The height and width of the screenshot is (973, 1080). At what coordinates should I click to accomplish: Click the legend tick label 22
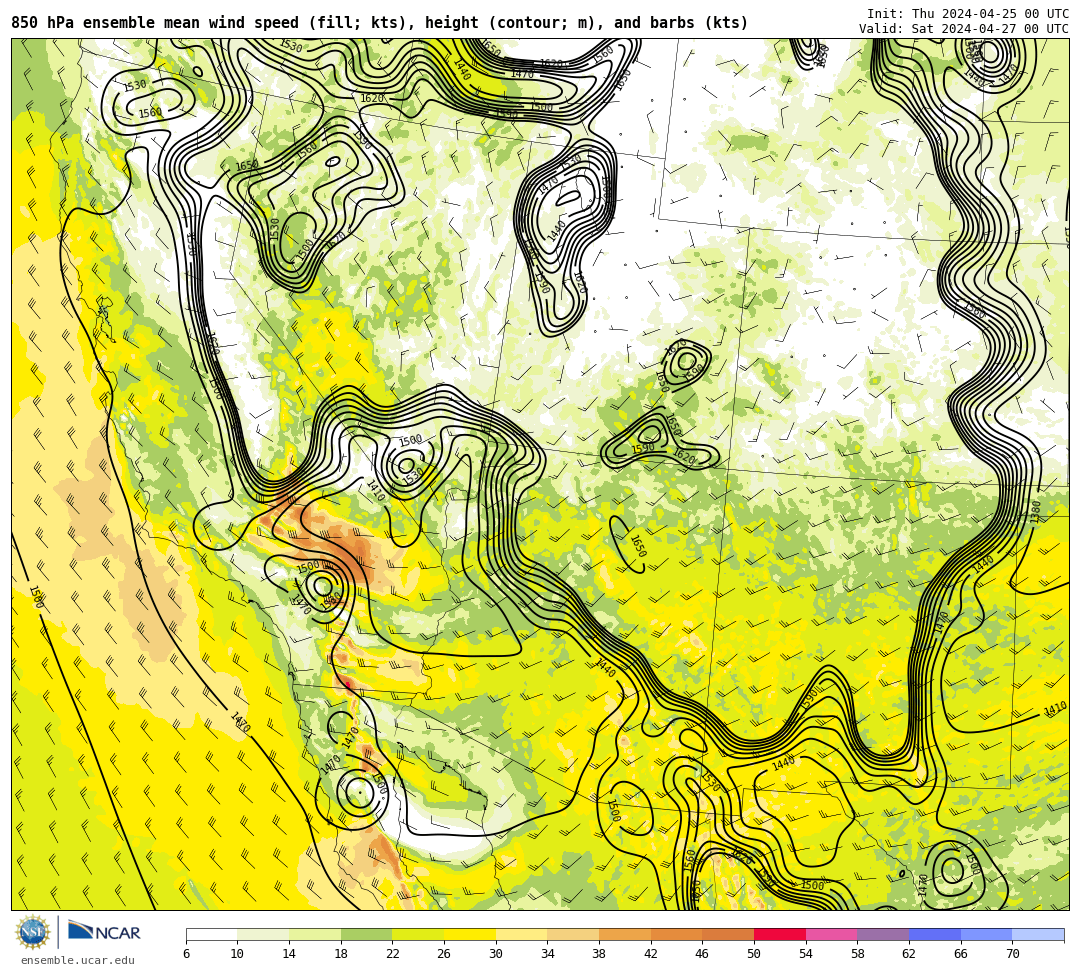[x=393, y=954]
